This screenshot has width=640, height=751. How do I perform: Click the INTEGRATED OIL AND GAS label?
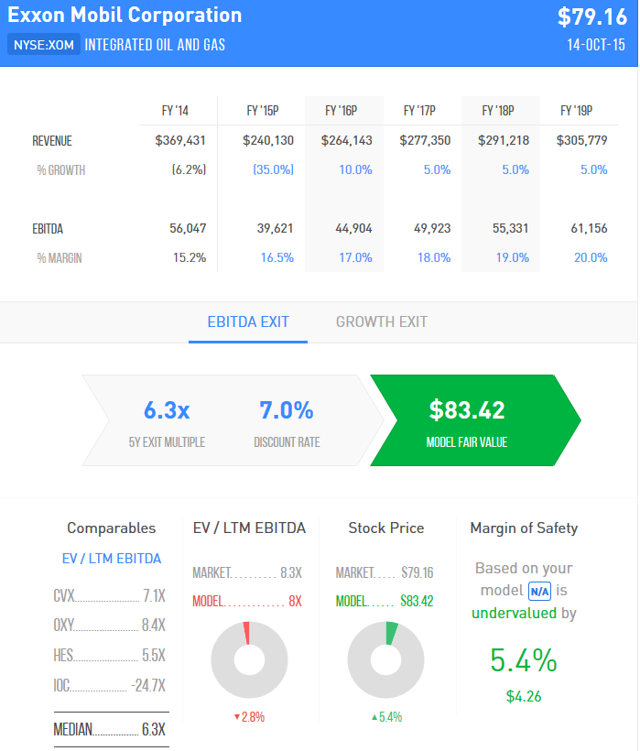tap(155, 45)
